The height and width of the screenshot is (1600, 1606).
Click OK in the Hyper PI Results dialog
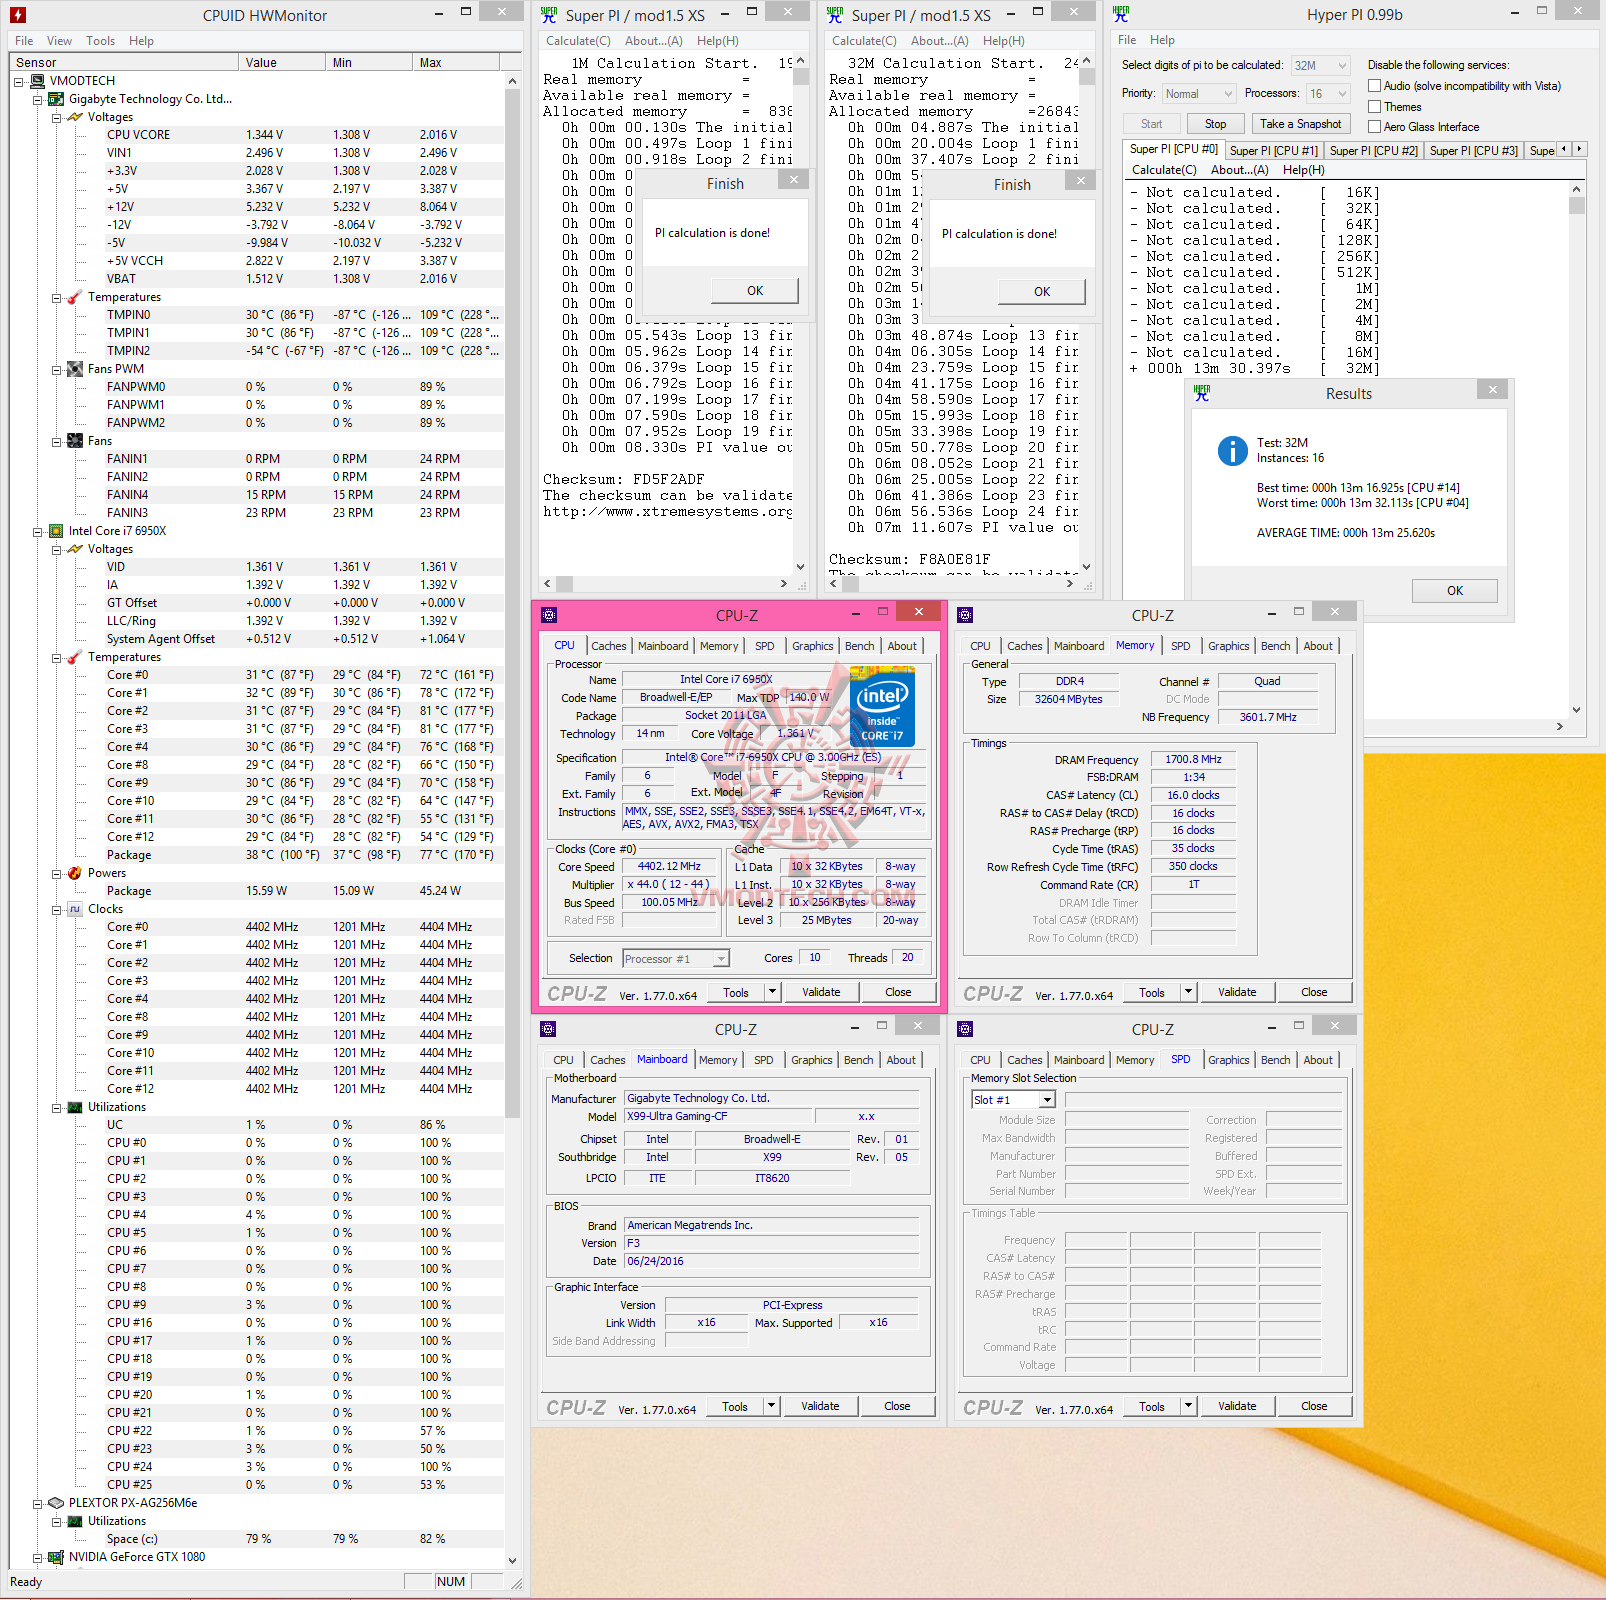tap(1455, 591)
